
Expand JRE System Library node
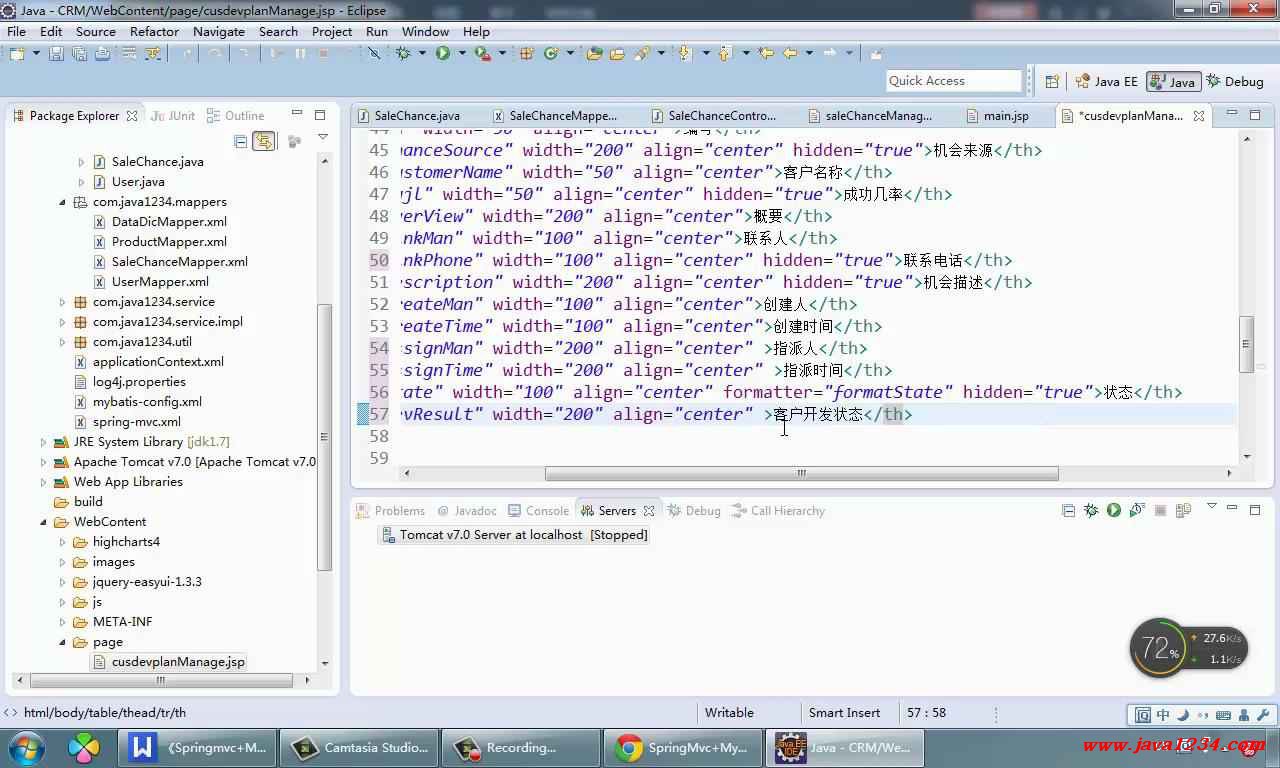44,442
